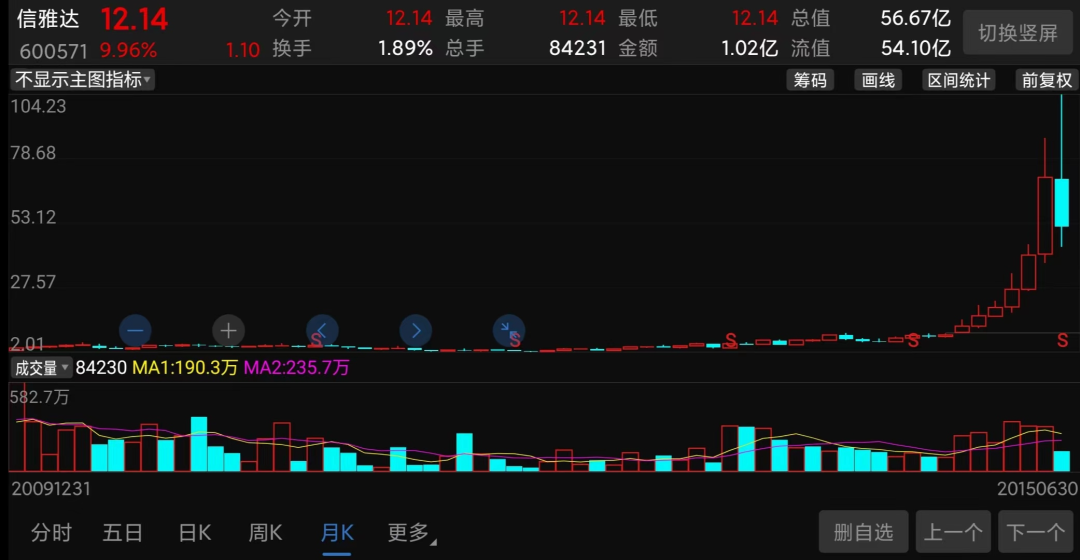The height and width of the screenshot is (560, 1080).
Task: Click the MA2:235.7万 label
Action: (296, 368)
